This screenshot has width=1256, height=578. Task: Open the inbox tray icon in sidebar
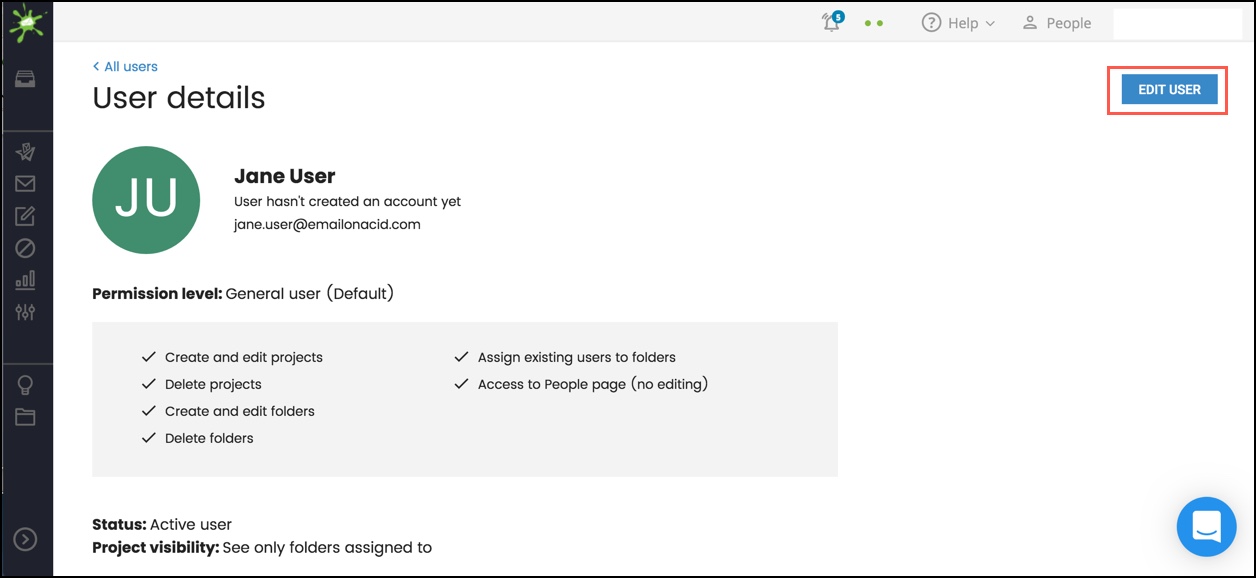click(25, 80)
